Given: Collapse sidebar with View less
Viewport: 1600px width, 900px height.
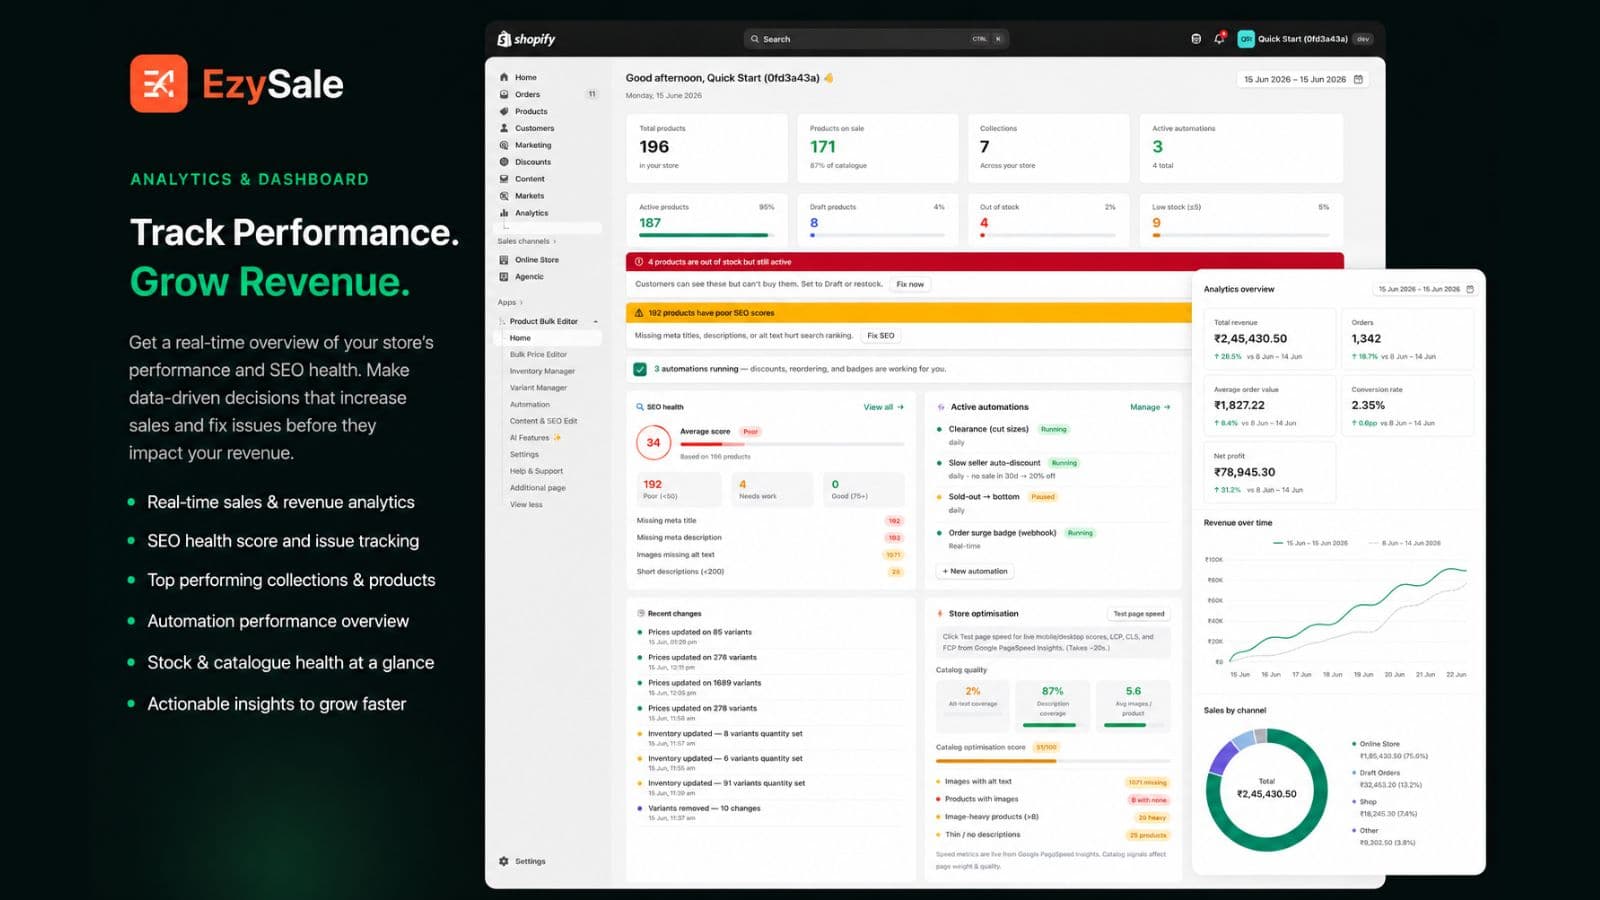Looking at the screenshot, I should coord(526,504).
